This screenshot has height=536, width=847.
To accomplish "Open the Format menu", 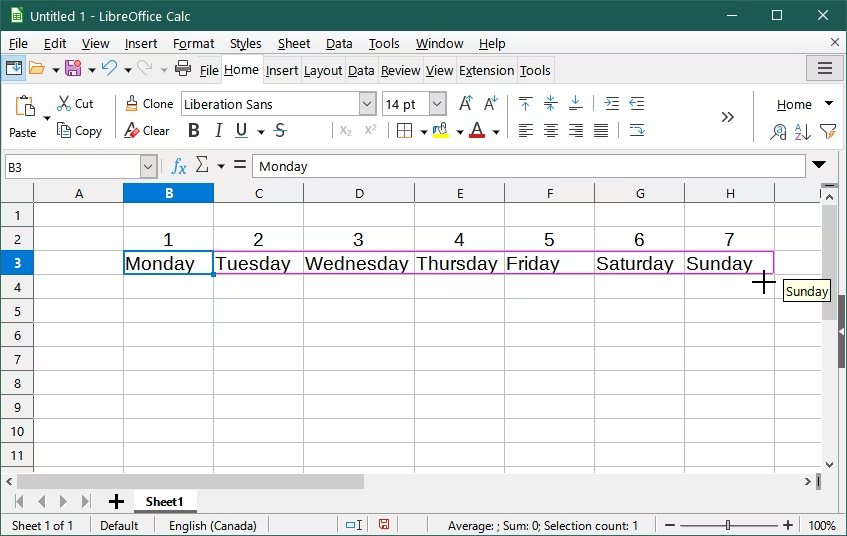I will click(x=193, y=43).
